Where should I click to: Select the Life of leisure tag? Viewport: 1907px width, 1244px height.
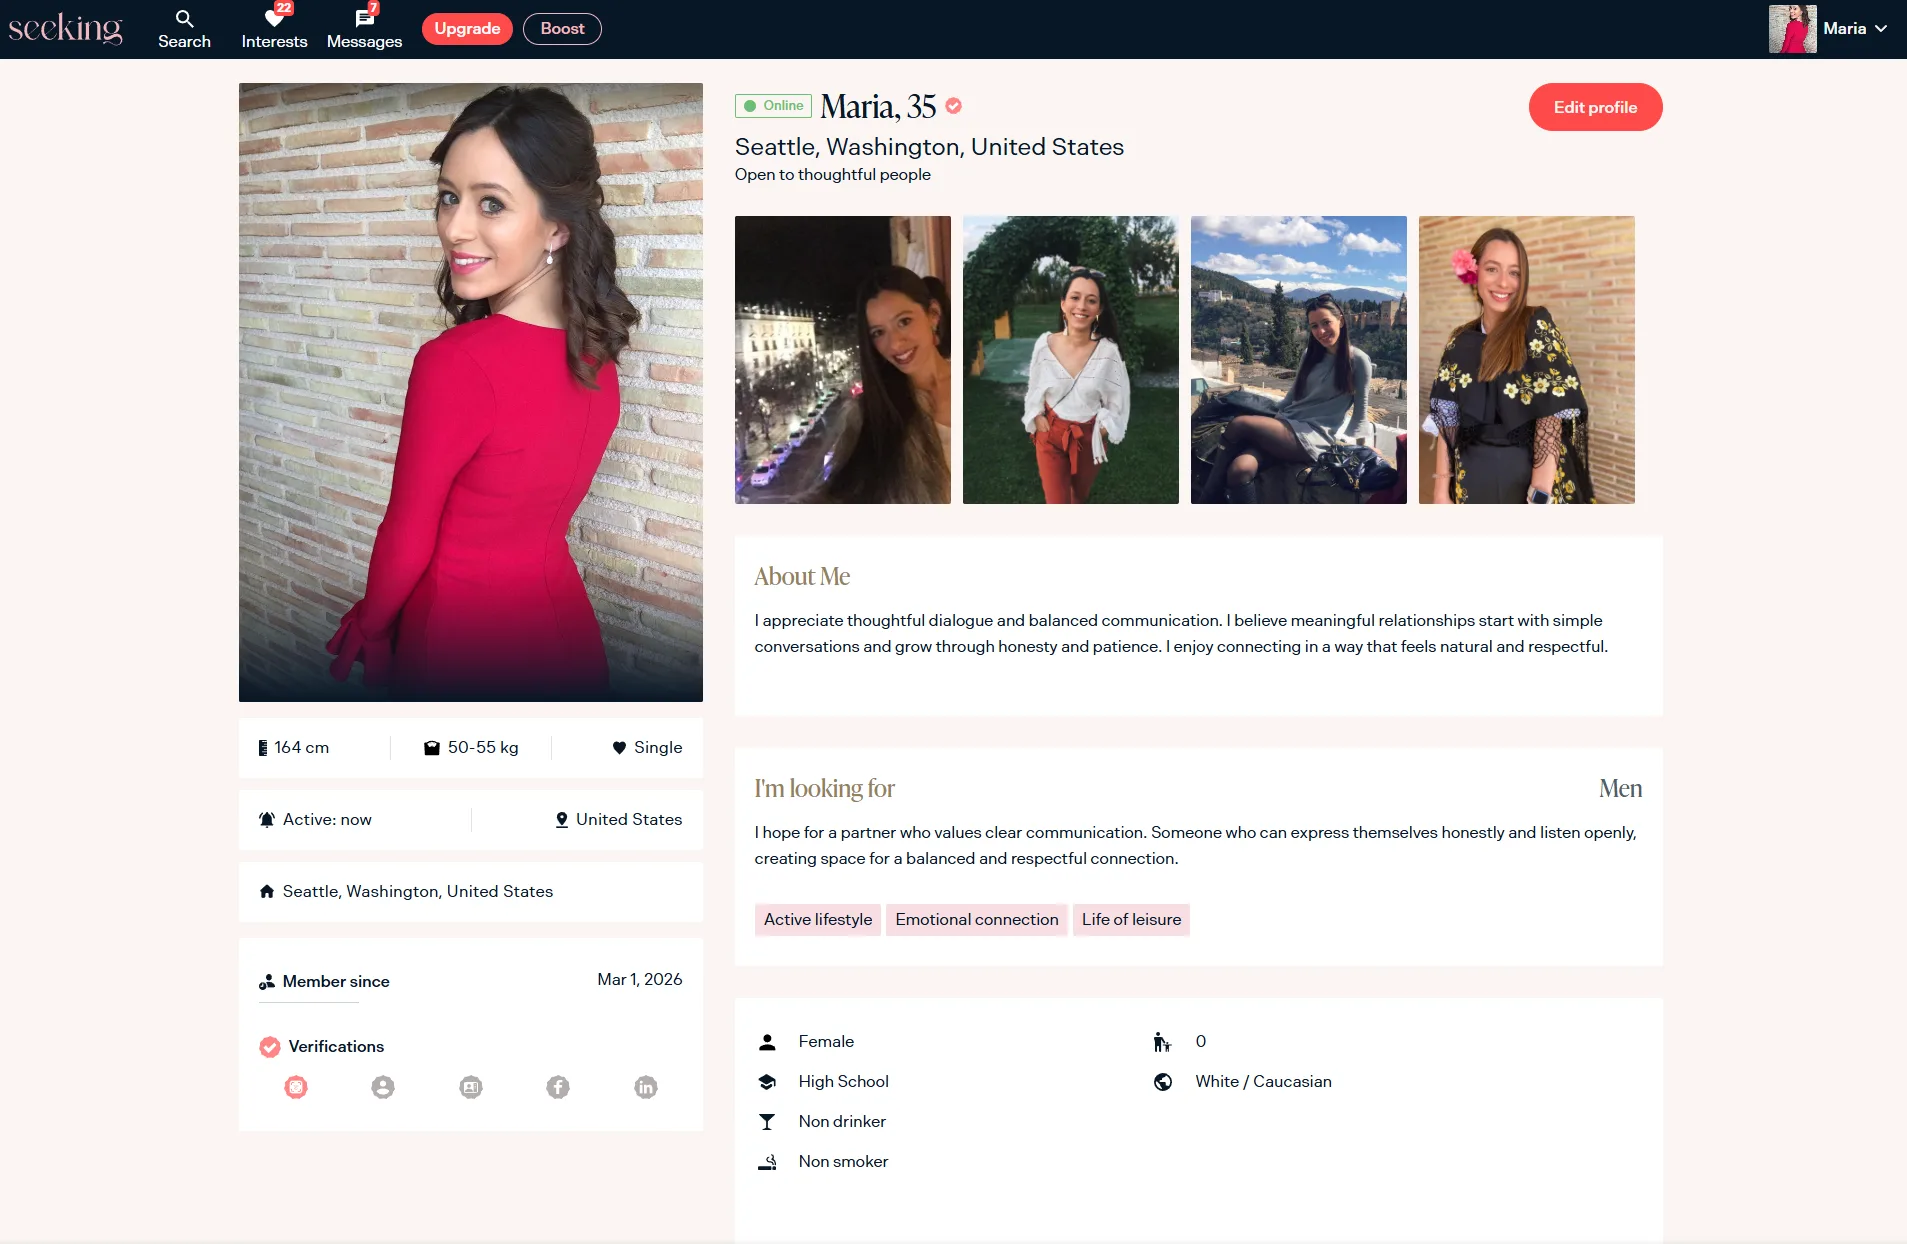1131,919
